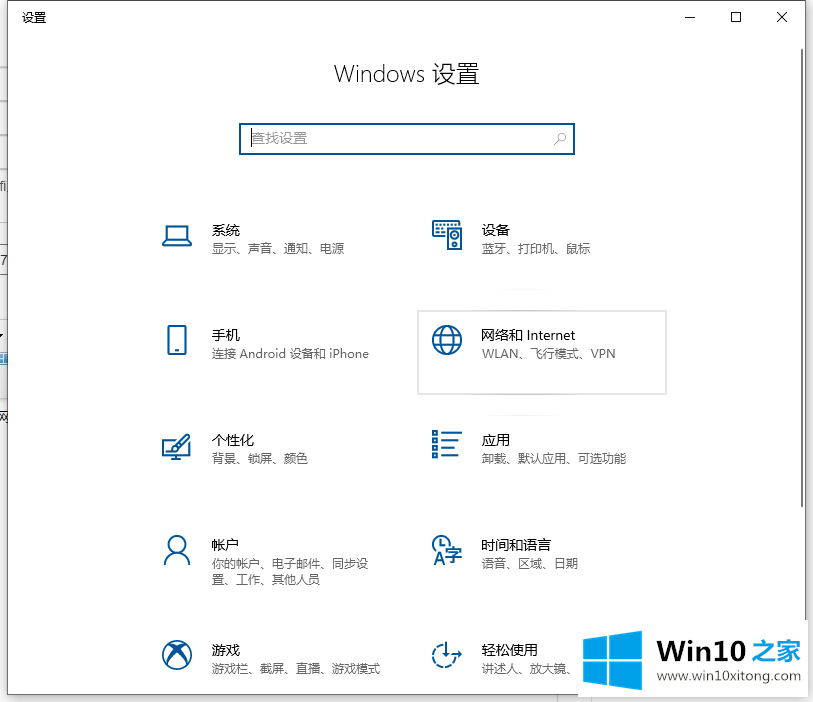The height and width of the screenshot is (702, 813).
Task: Open the 设备 keyboard and speaker icon
Action: (x=447, y=235)
